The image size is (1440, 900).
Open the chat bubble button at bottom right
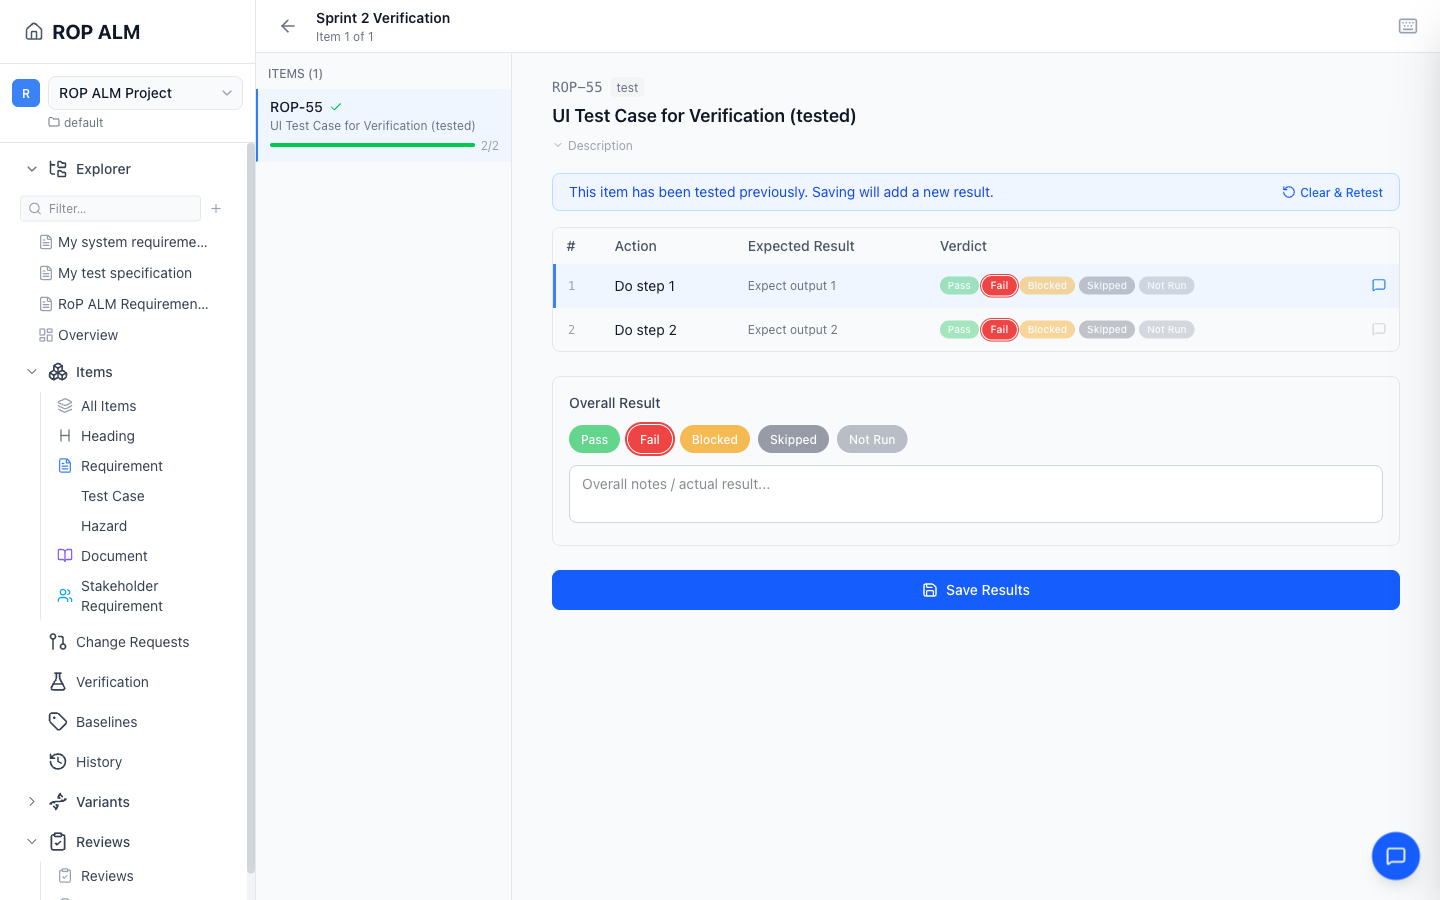pyautogui.click(x=1396, y=856)
